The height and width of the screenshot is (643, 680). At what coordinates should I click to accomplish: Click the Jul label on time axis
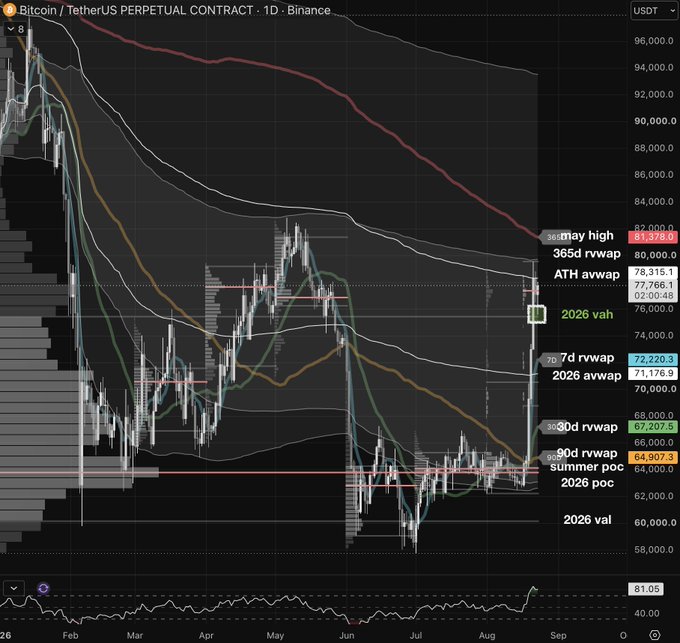[x=415, y=636]
